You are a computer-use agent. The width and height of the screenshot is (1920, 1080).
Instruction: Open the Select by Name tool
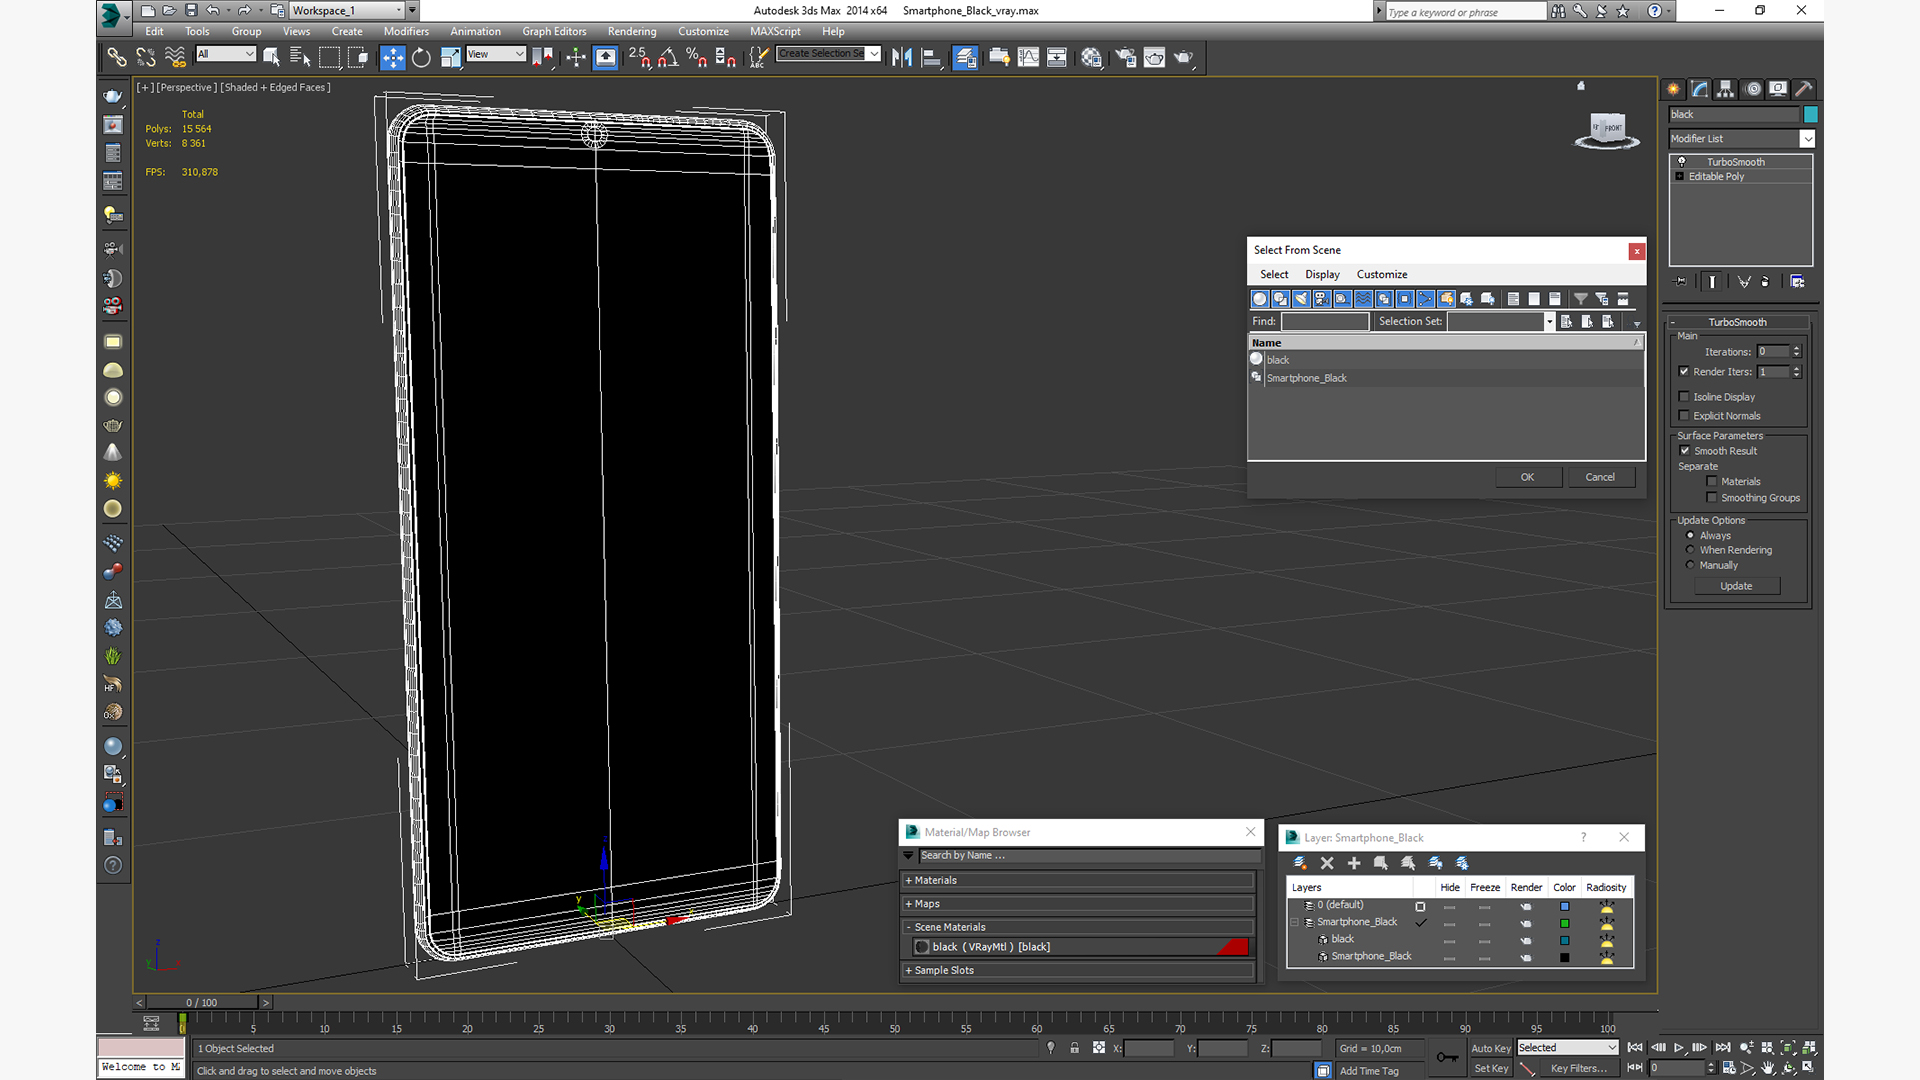[299, 58]
